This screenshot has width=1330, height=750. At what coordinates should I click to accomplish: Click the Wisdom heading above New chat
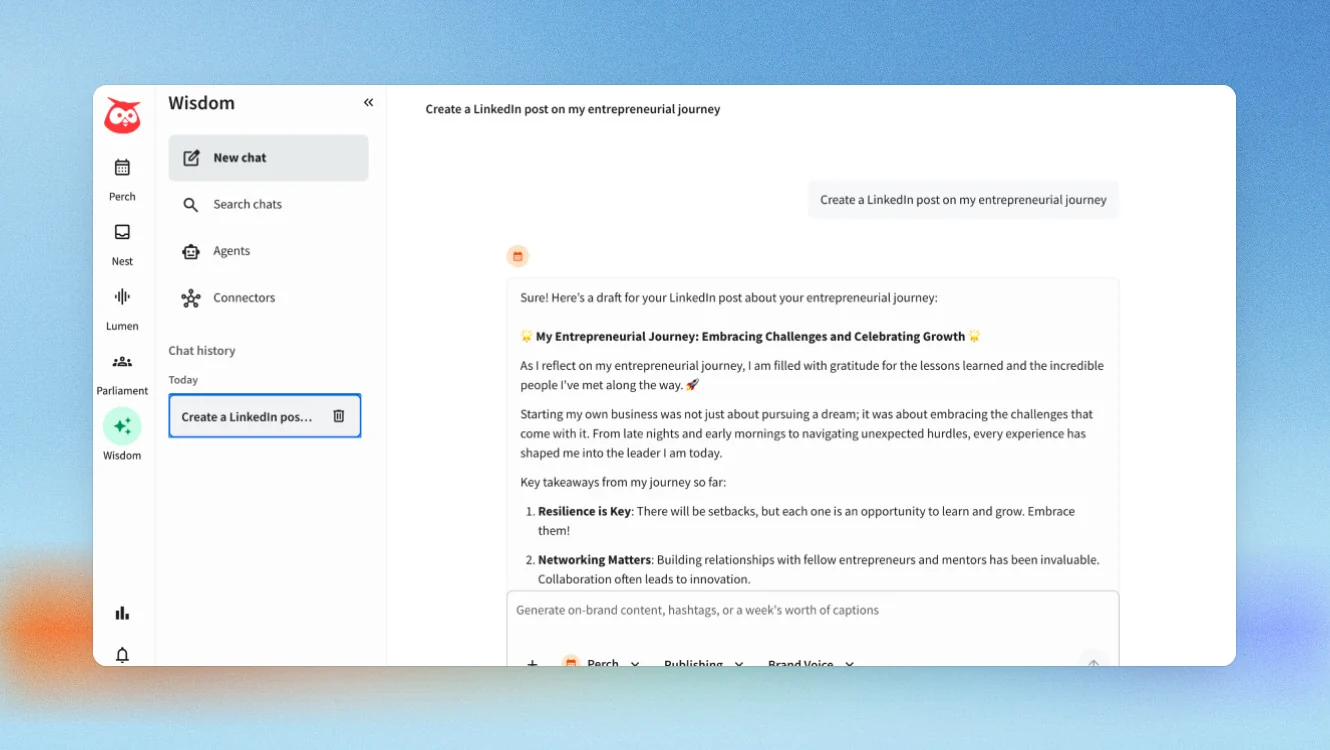point(201,103)
